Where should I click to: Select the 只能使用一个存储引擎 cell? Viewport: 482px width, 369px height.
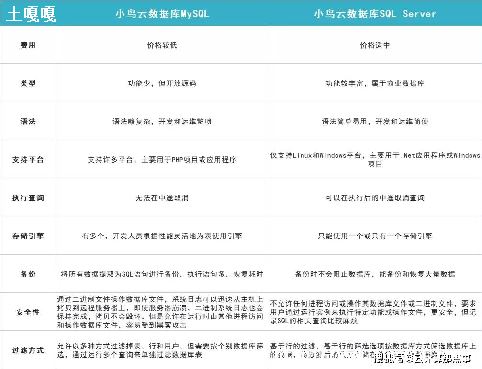pyautogui.click(x=375, y=236)
